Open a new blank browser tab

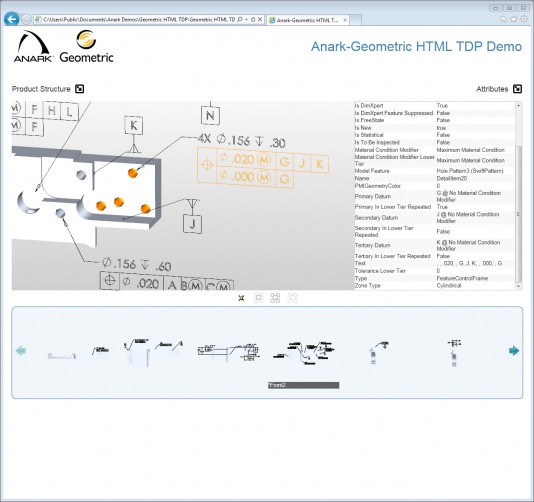(x=356, y=20)
